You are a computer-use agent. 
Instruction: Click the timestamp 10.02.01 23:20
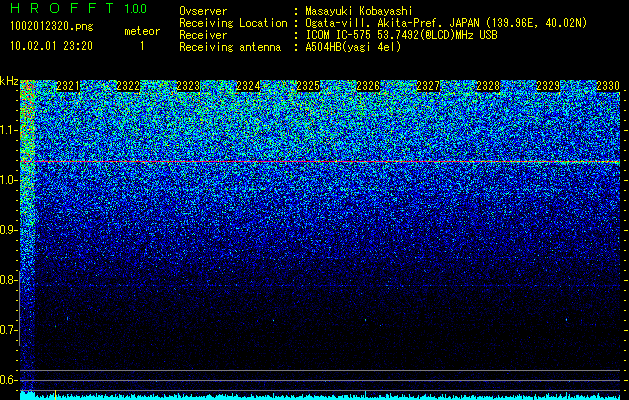coord(51,46)
